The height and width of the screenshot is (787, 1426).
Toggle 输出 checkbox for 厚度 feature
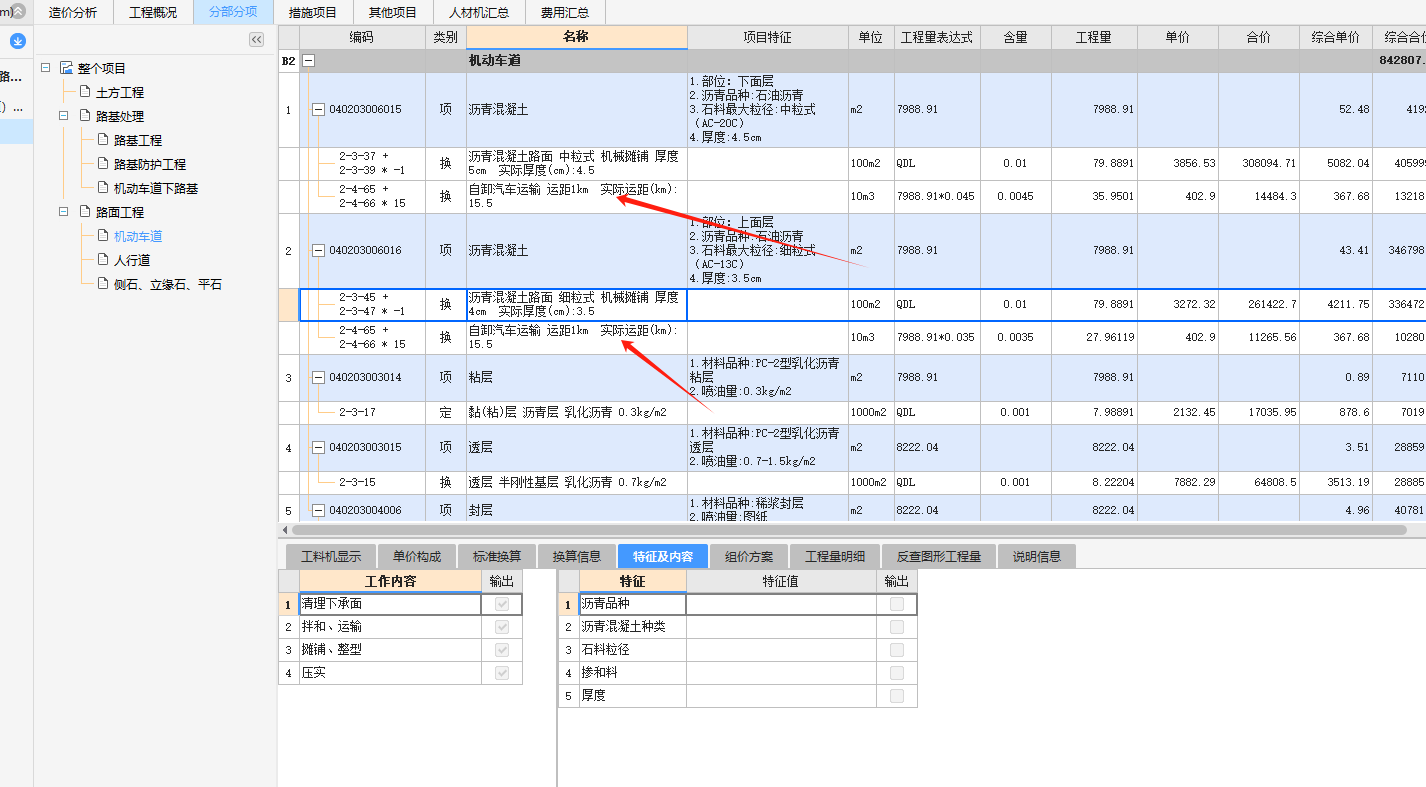897,696
